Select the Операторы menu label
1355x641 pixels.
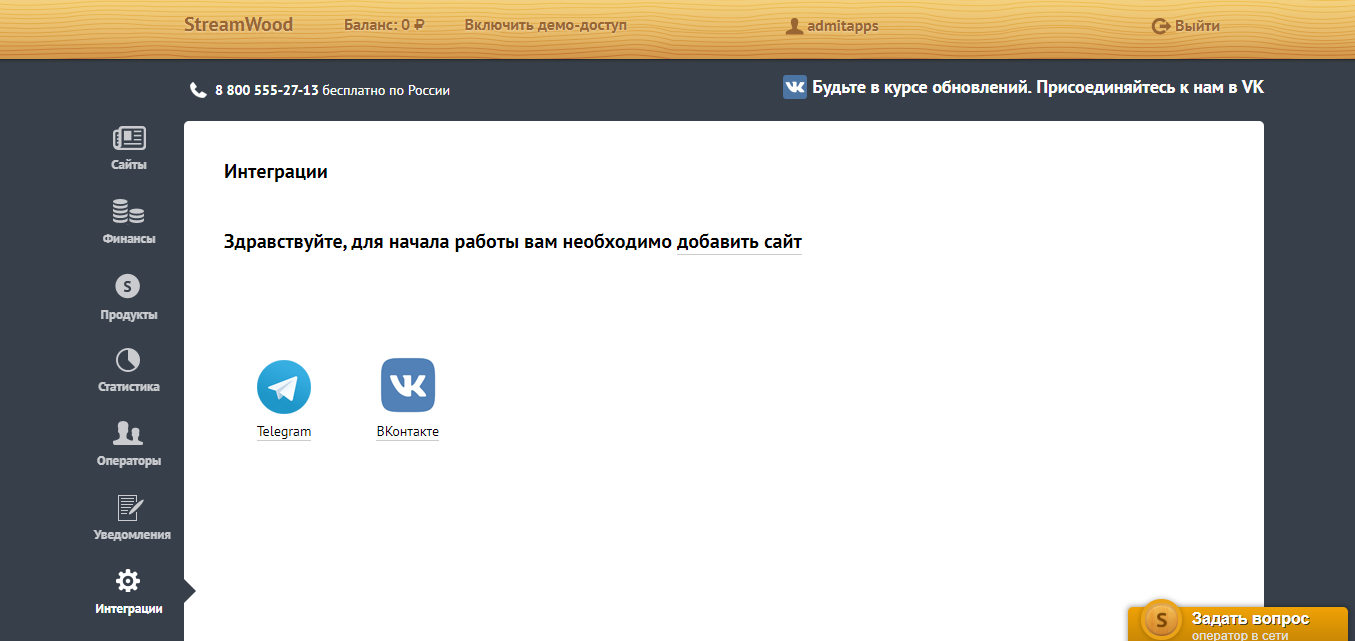(129, 461)
